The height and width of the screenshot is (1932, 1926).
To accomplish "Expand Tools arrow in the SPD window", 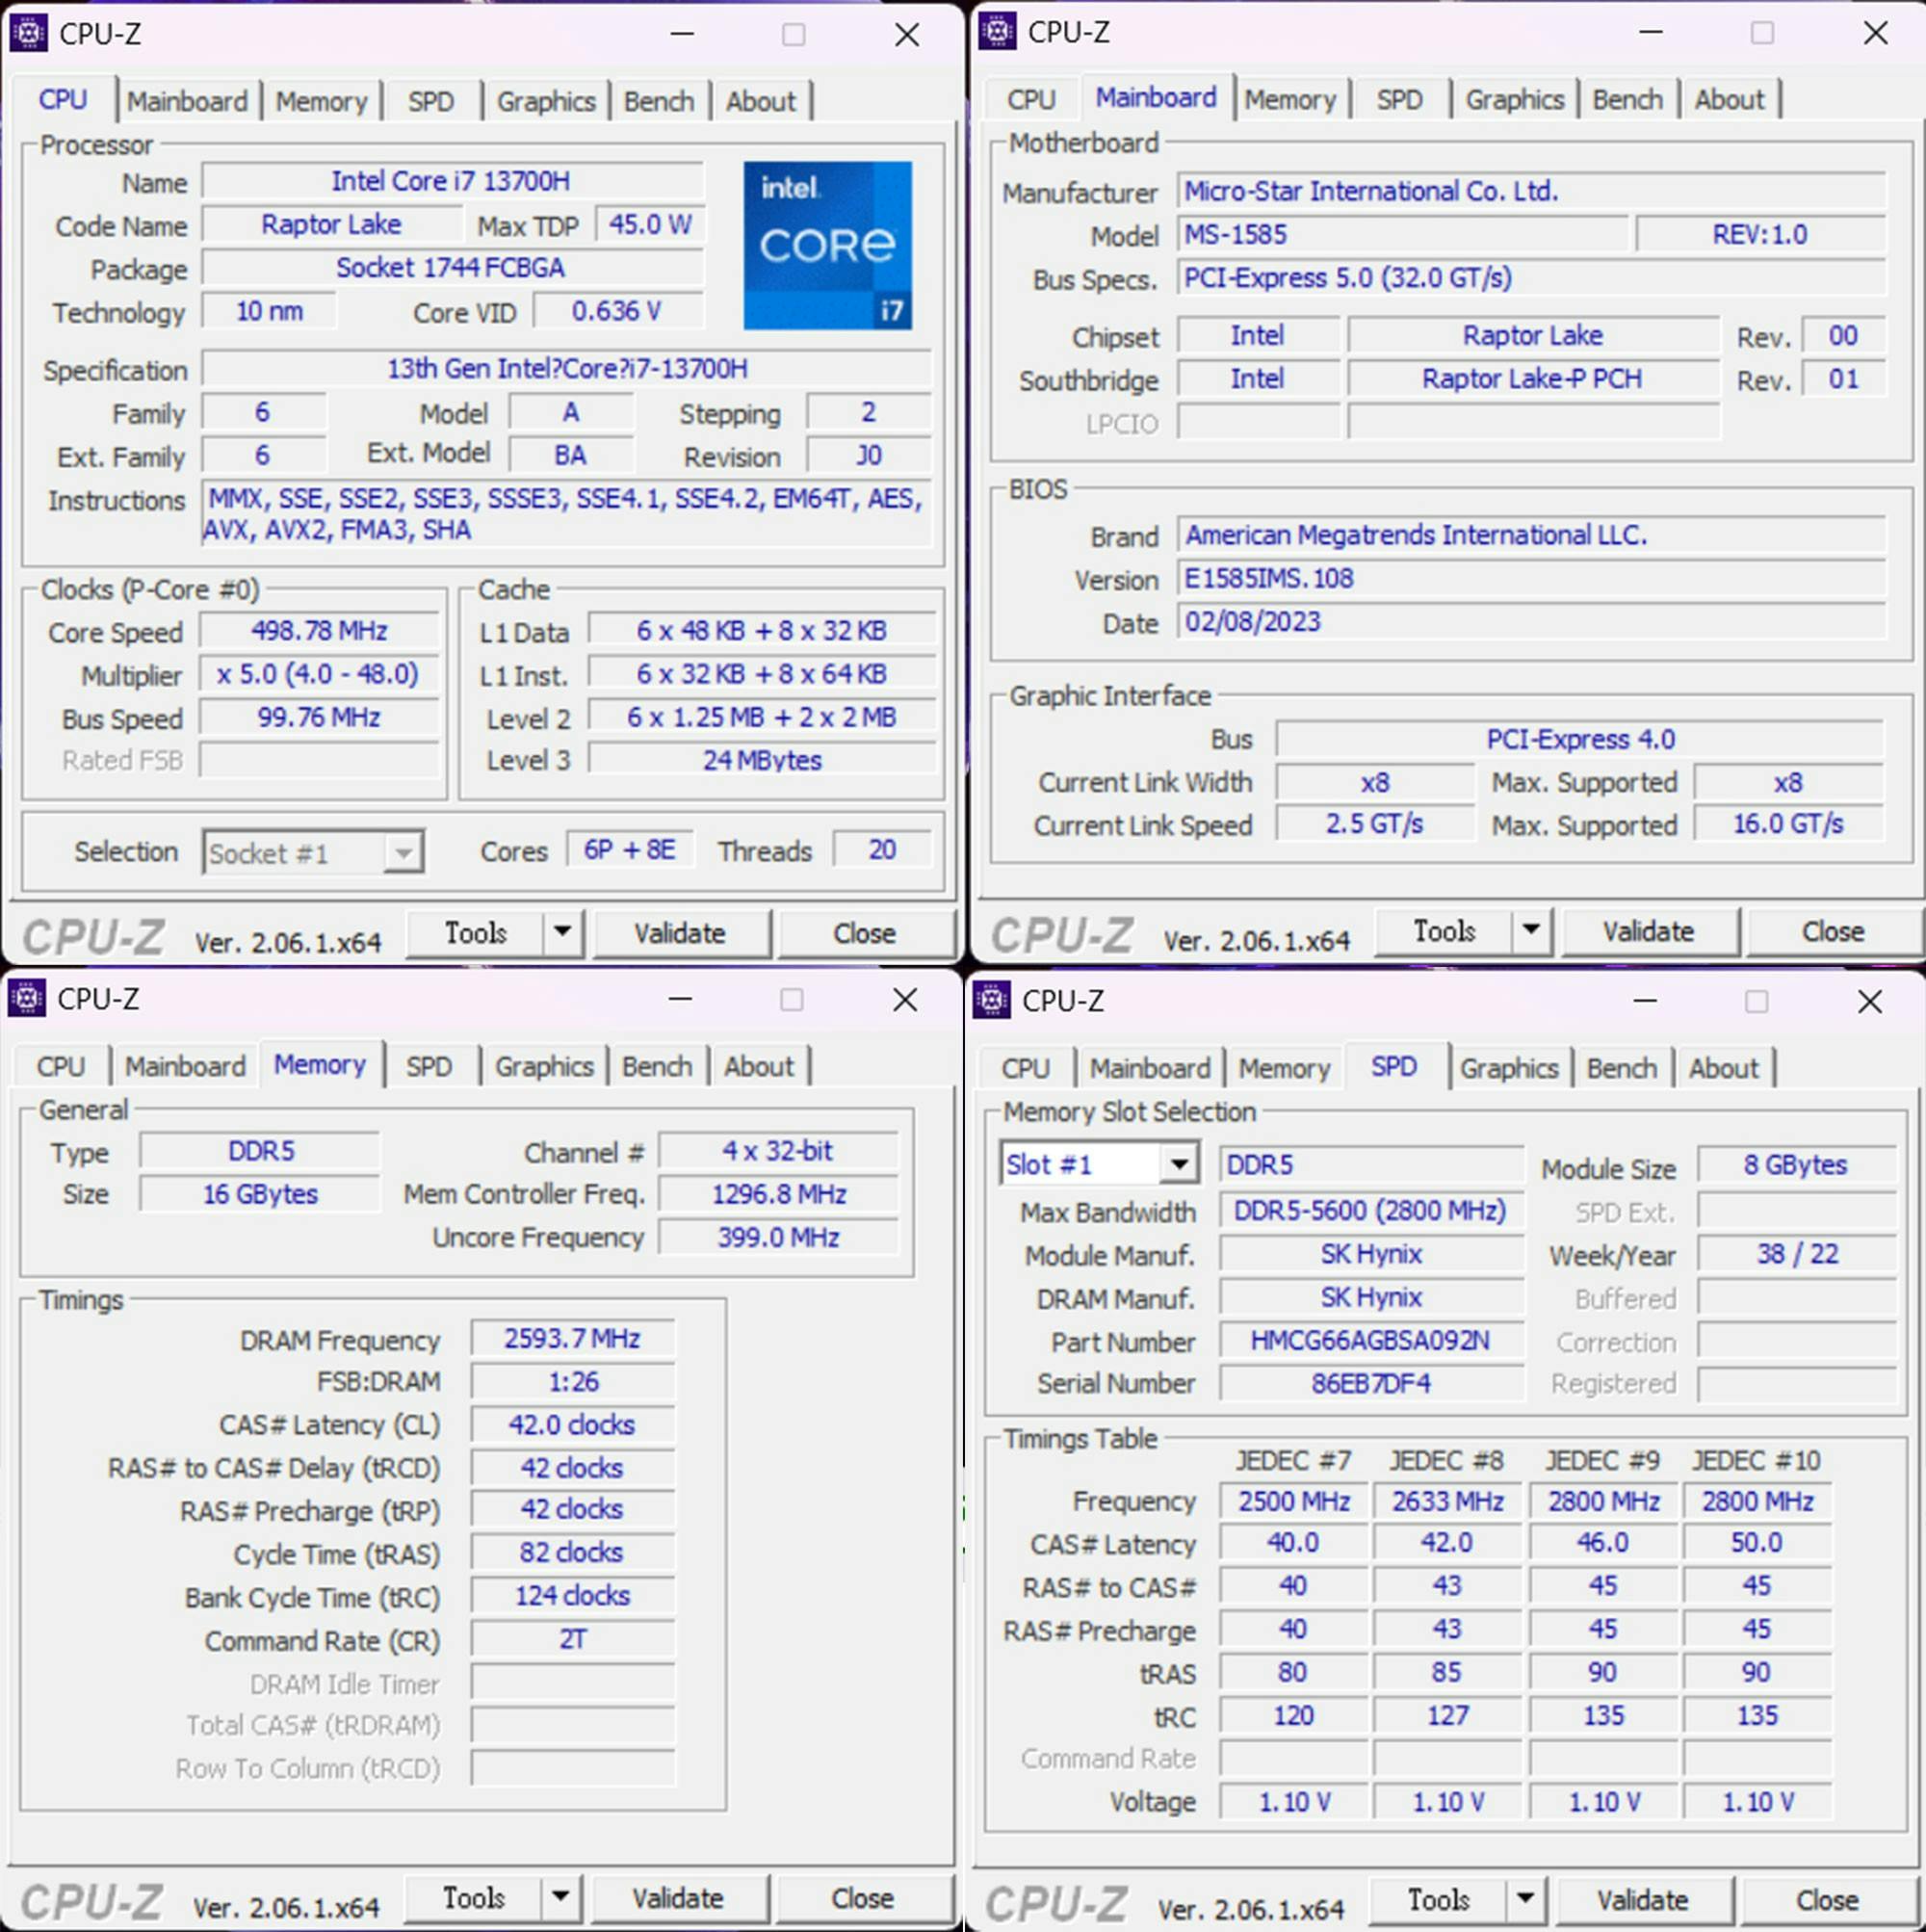I will pyautogui.click(x=1525, y=1899).
